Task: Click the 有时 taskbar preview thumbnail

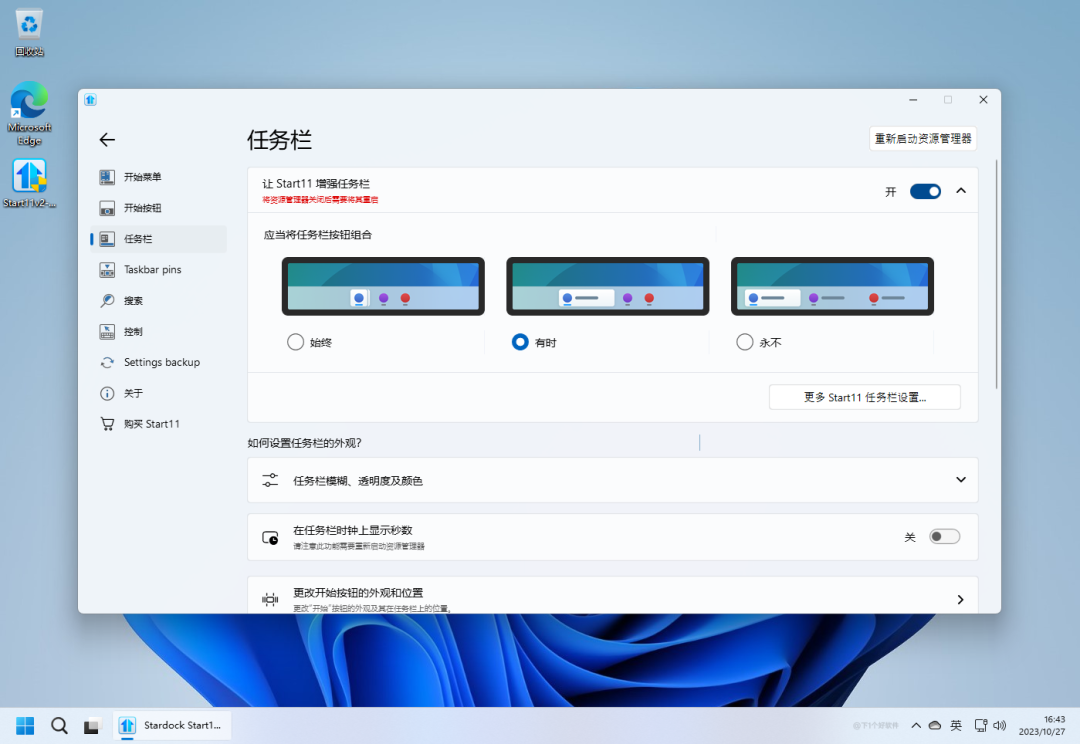Action: point(608,287)
